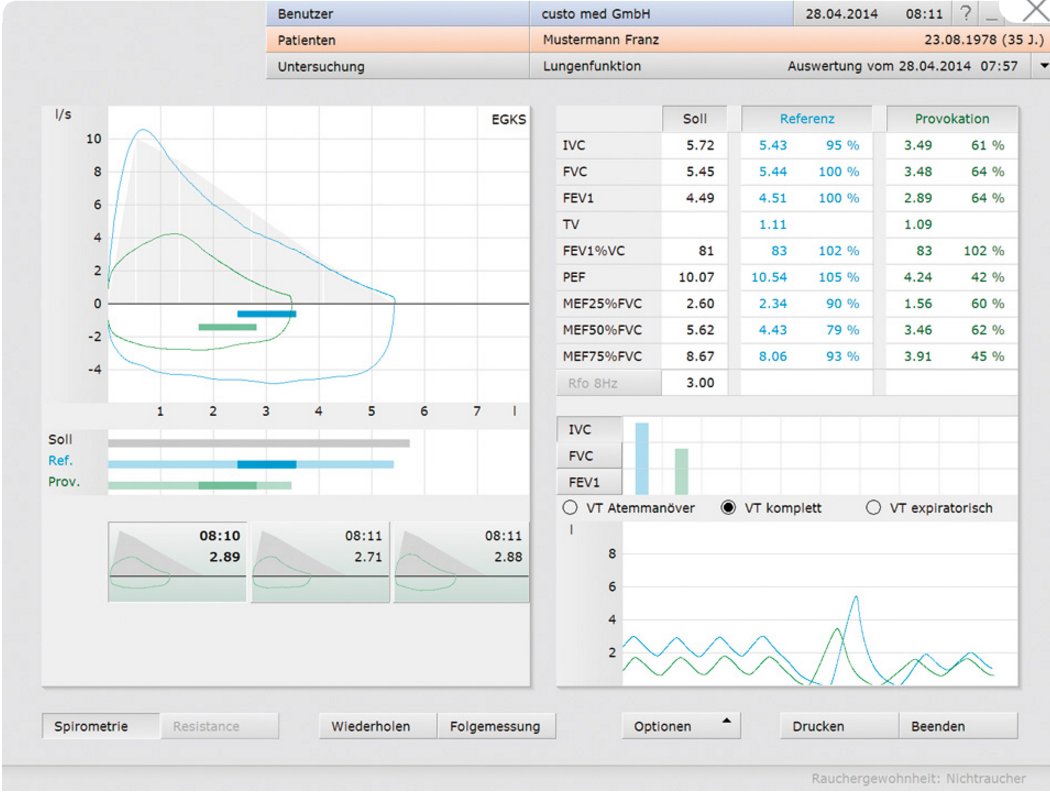Expand the Untersuchung dropdown arrow

1044,66
